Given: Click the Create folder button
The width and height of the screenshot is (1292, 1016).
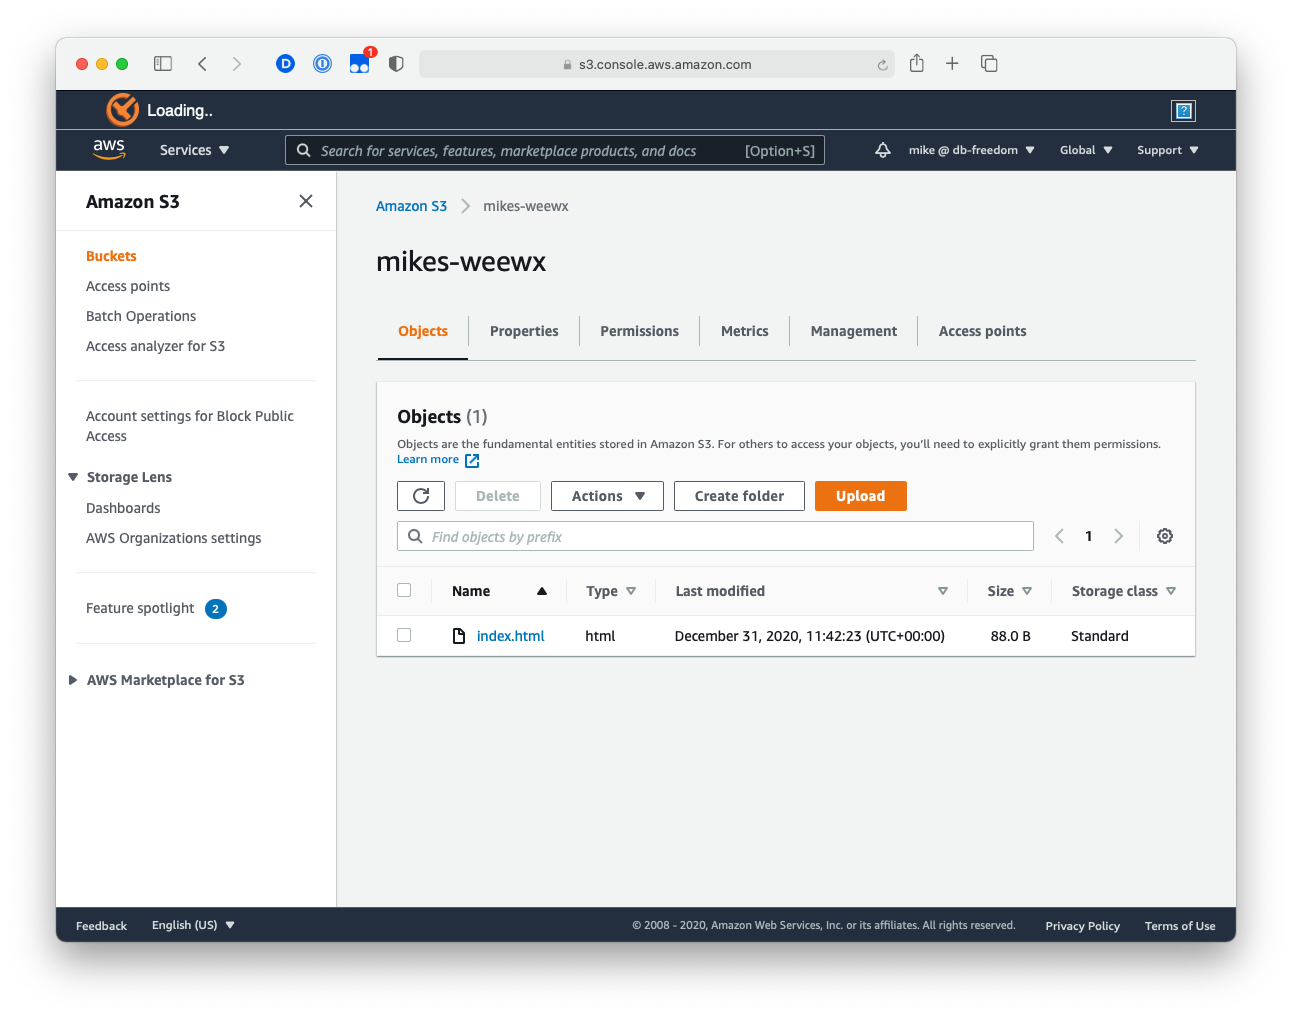Looking at the screenshot, I should click(x=740, y=496).
